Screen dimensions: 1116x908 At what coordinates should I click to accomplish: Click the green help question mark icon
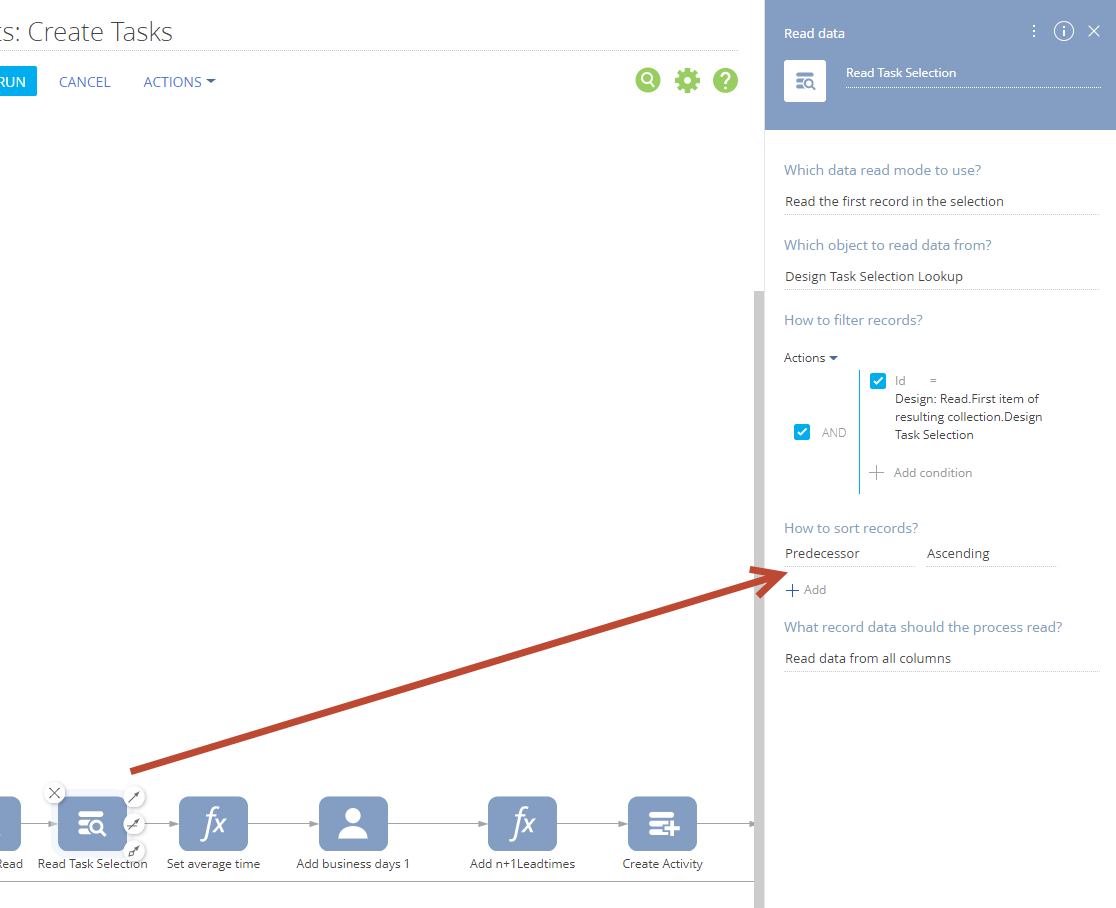pyautogui.click(x=725, y=80)
